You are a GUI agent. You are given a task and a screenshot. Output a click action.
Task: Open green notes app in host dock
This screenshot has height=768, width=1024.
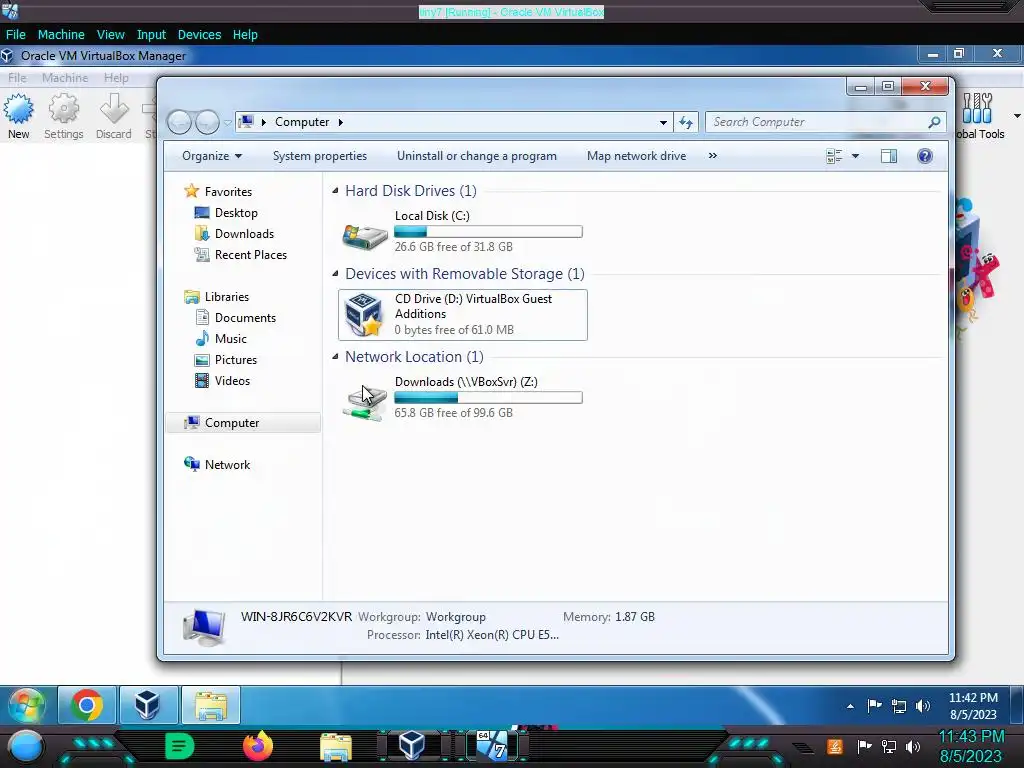point(179,746)
